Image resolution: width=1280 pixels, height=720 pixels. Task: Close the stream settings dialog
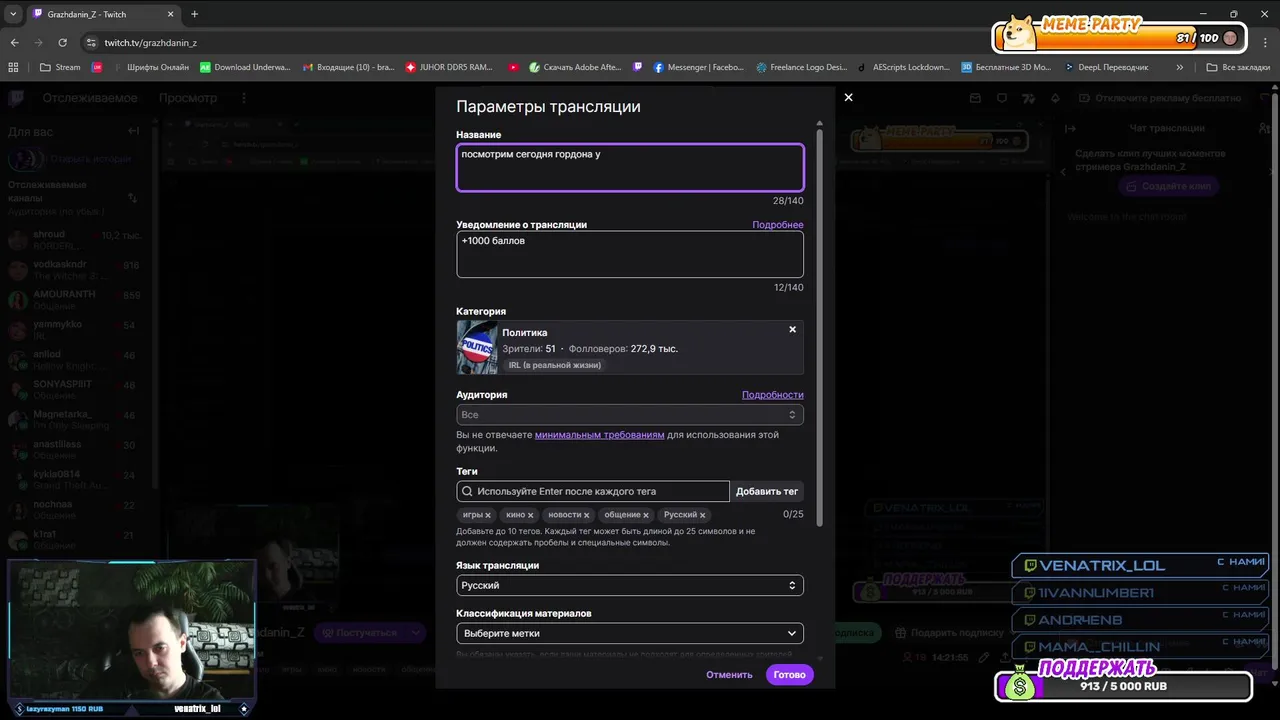[x=848, y=97]
